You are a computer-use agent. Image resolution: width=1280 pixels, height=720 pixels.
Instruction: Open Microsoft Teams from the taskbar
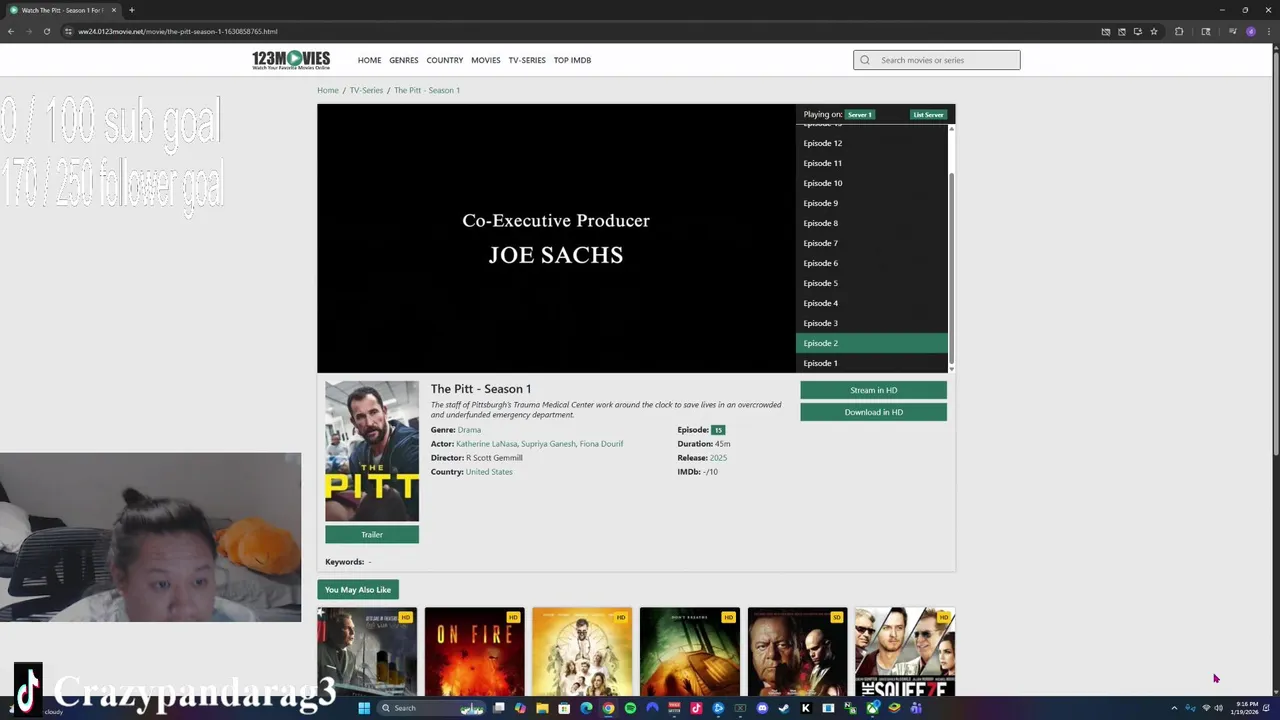(916, 708)
